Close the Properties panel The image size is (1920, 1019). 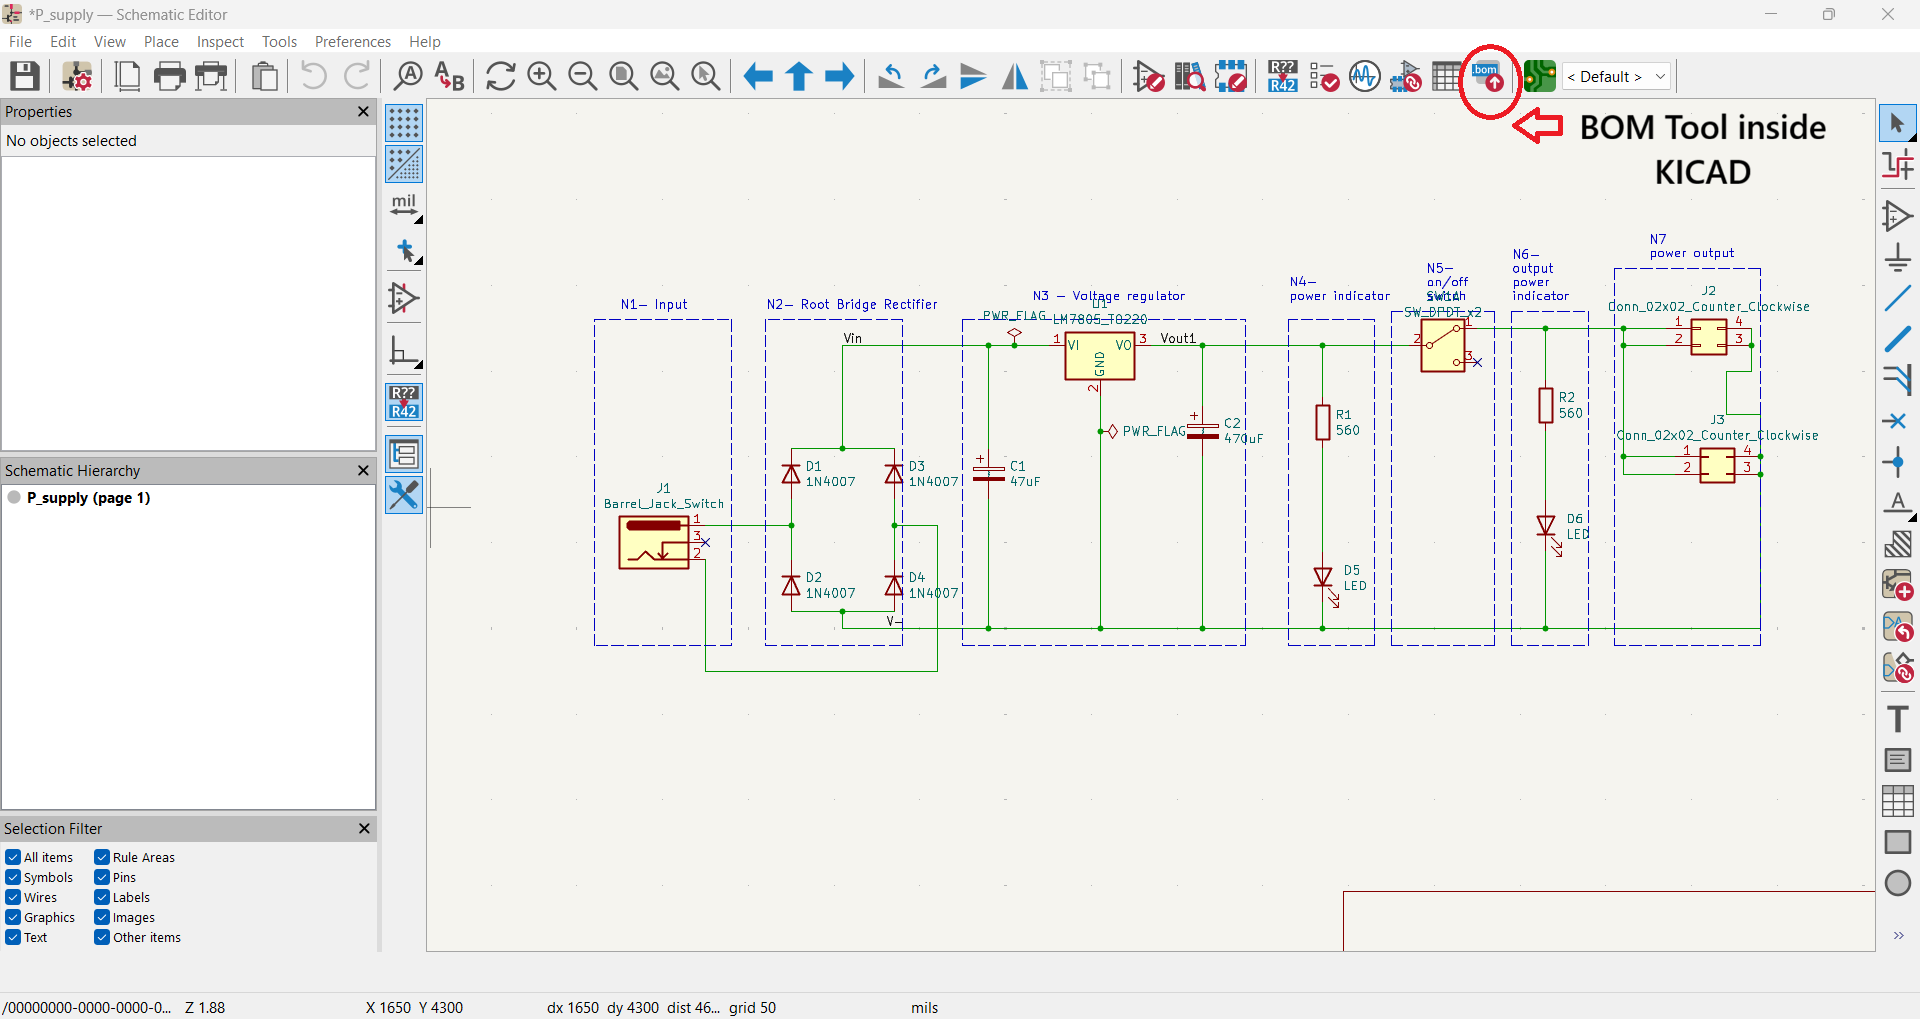point(364,111)
